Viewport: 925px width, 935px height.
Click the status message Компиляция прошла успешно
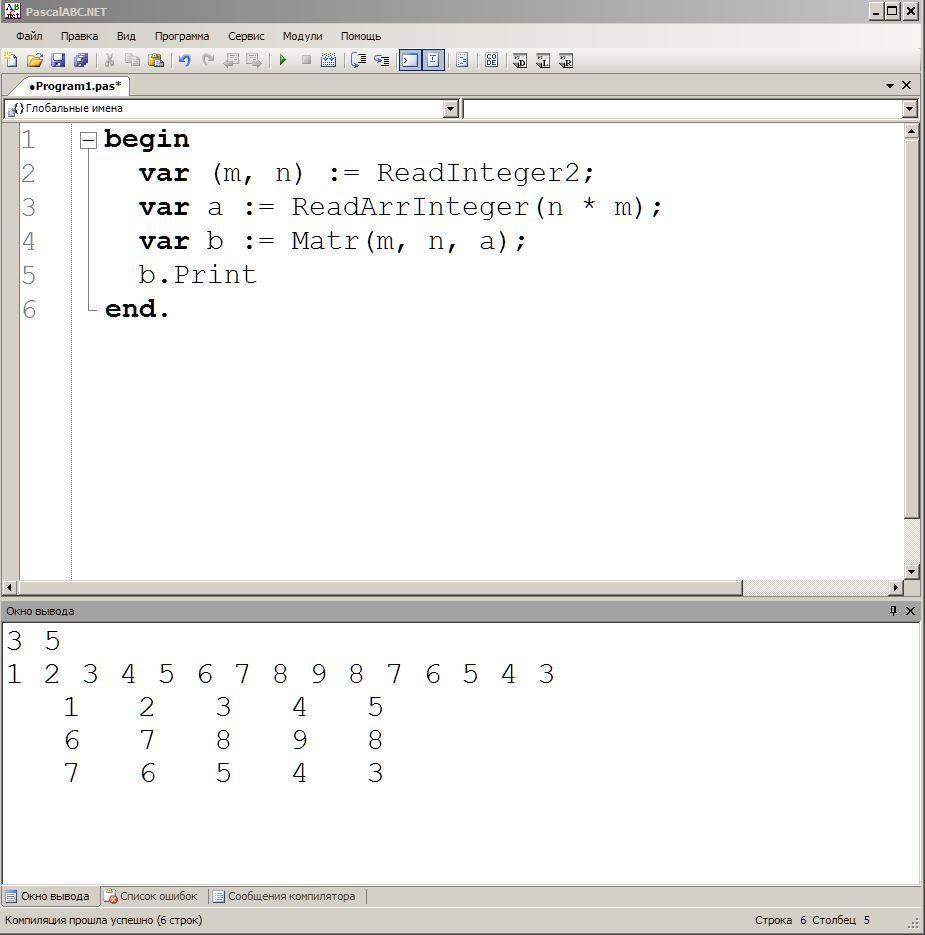103,919
